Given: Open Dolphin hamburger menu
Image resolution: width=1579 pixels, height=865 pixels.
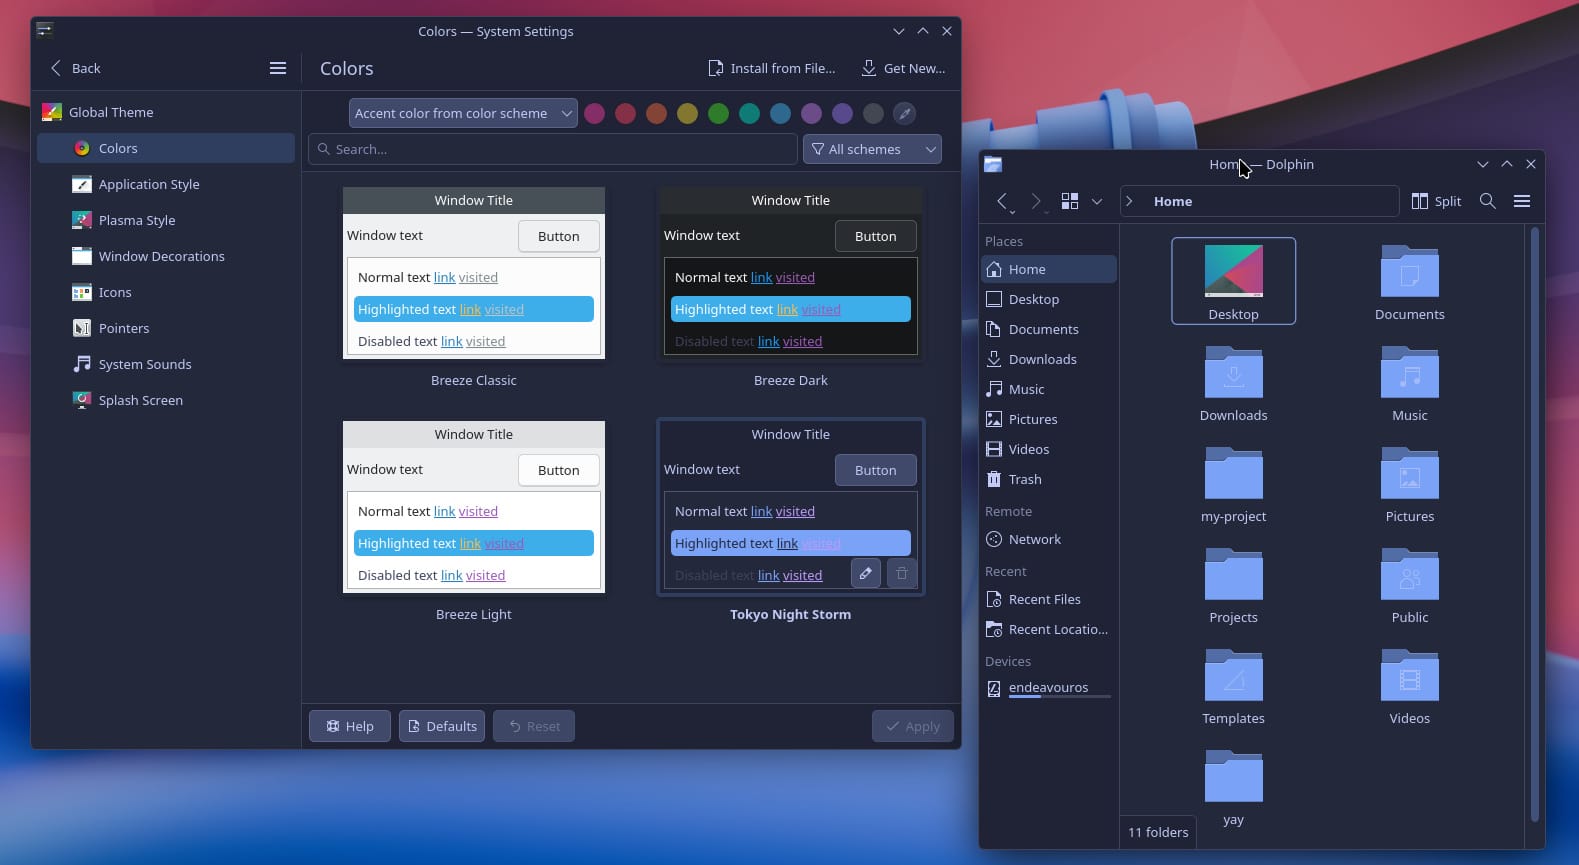Looking at the screenshot, I should [1522, 201].
